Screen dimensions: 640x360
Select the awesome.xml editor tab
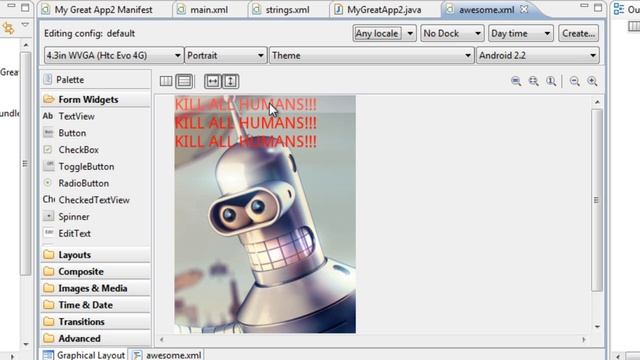coord(486,10)
